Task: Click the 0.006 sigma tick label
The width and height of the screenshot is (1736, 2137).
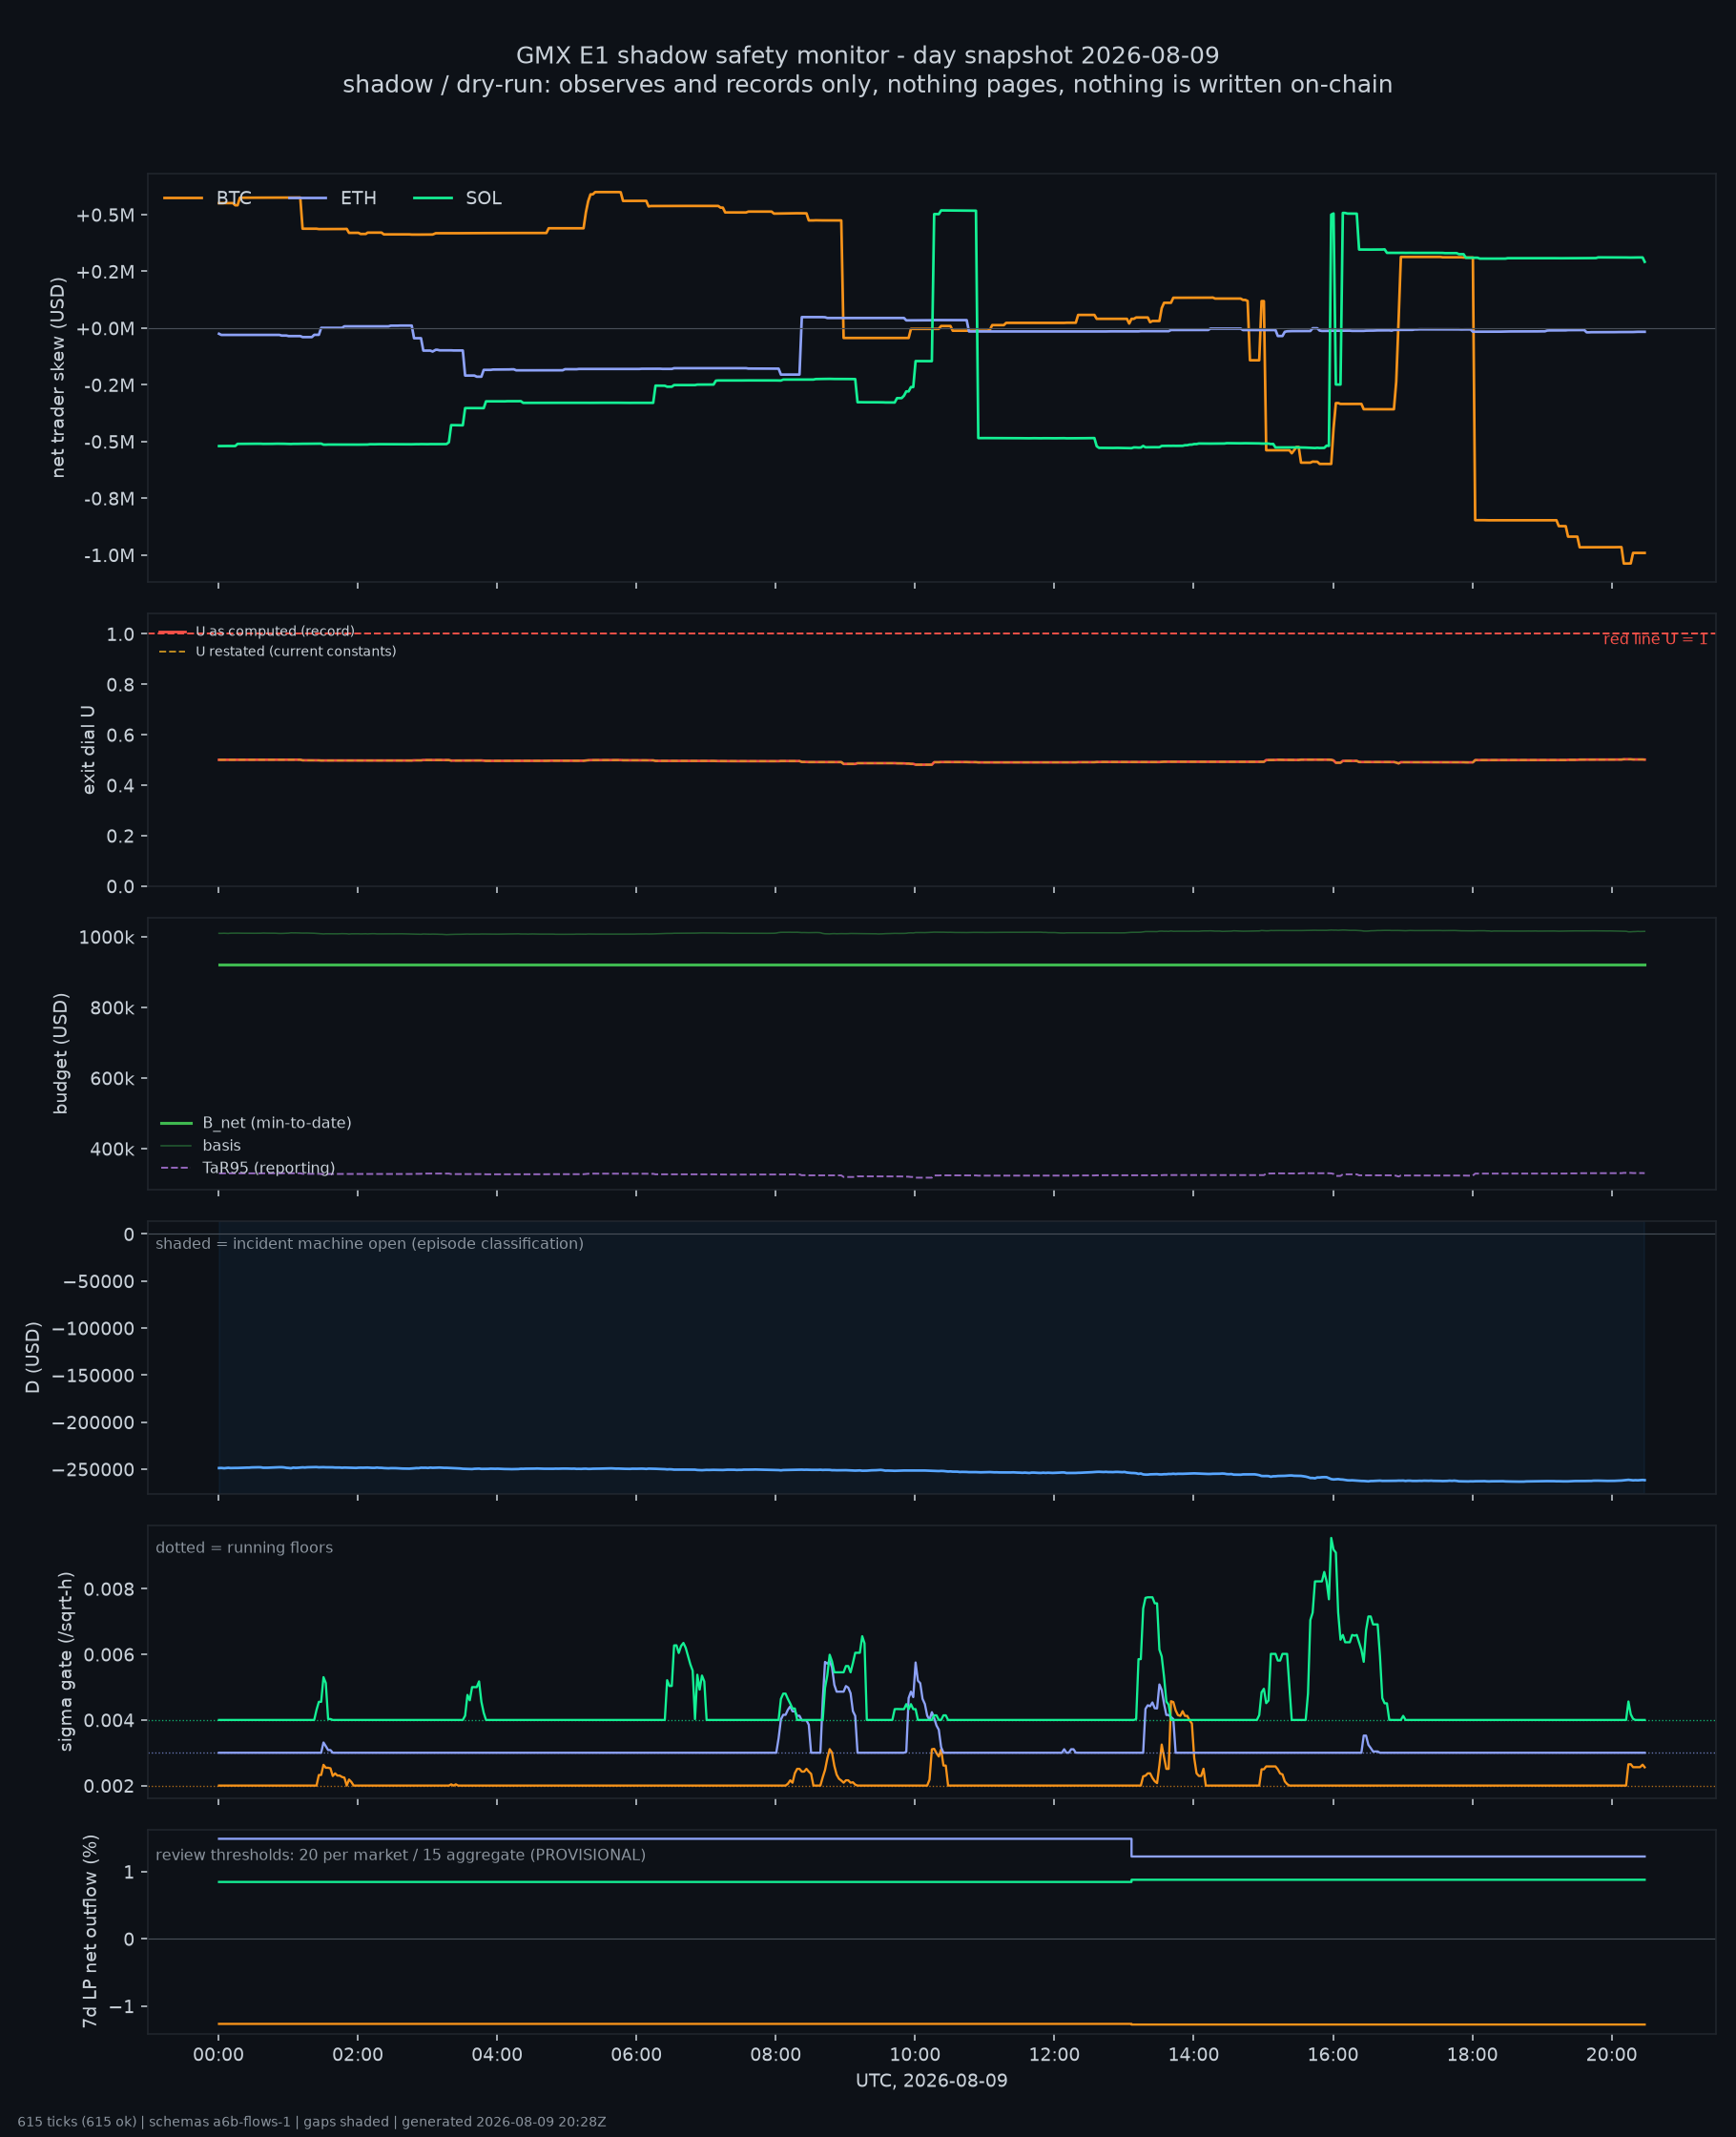Action: [x=111, y=1655]
